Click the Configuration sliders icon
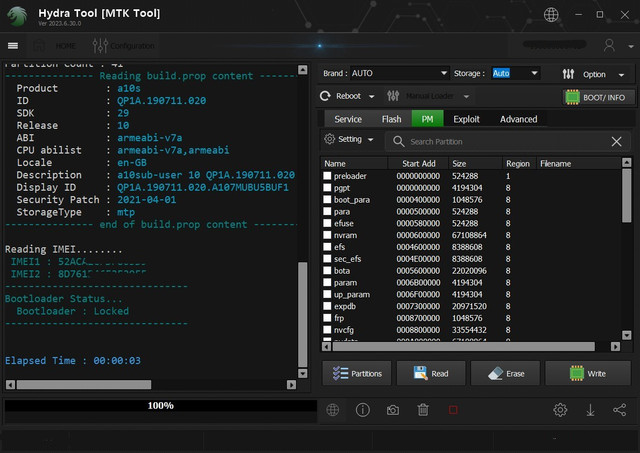Screen dimensions: 640x453 pyautogui.click(x=100, y=46)
